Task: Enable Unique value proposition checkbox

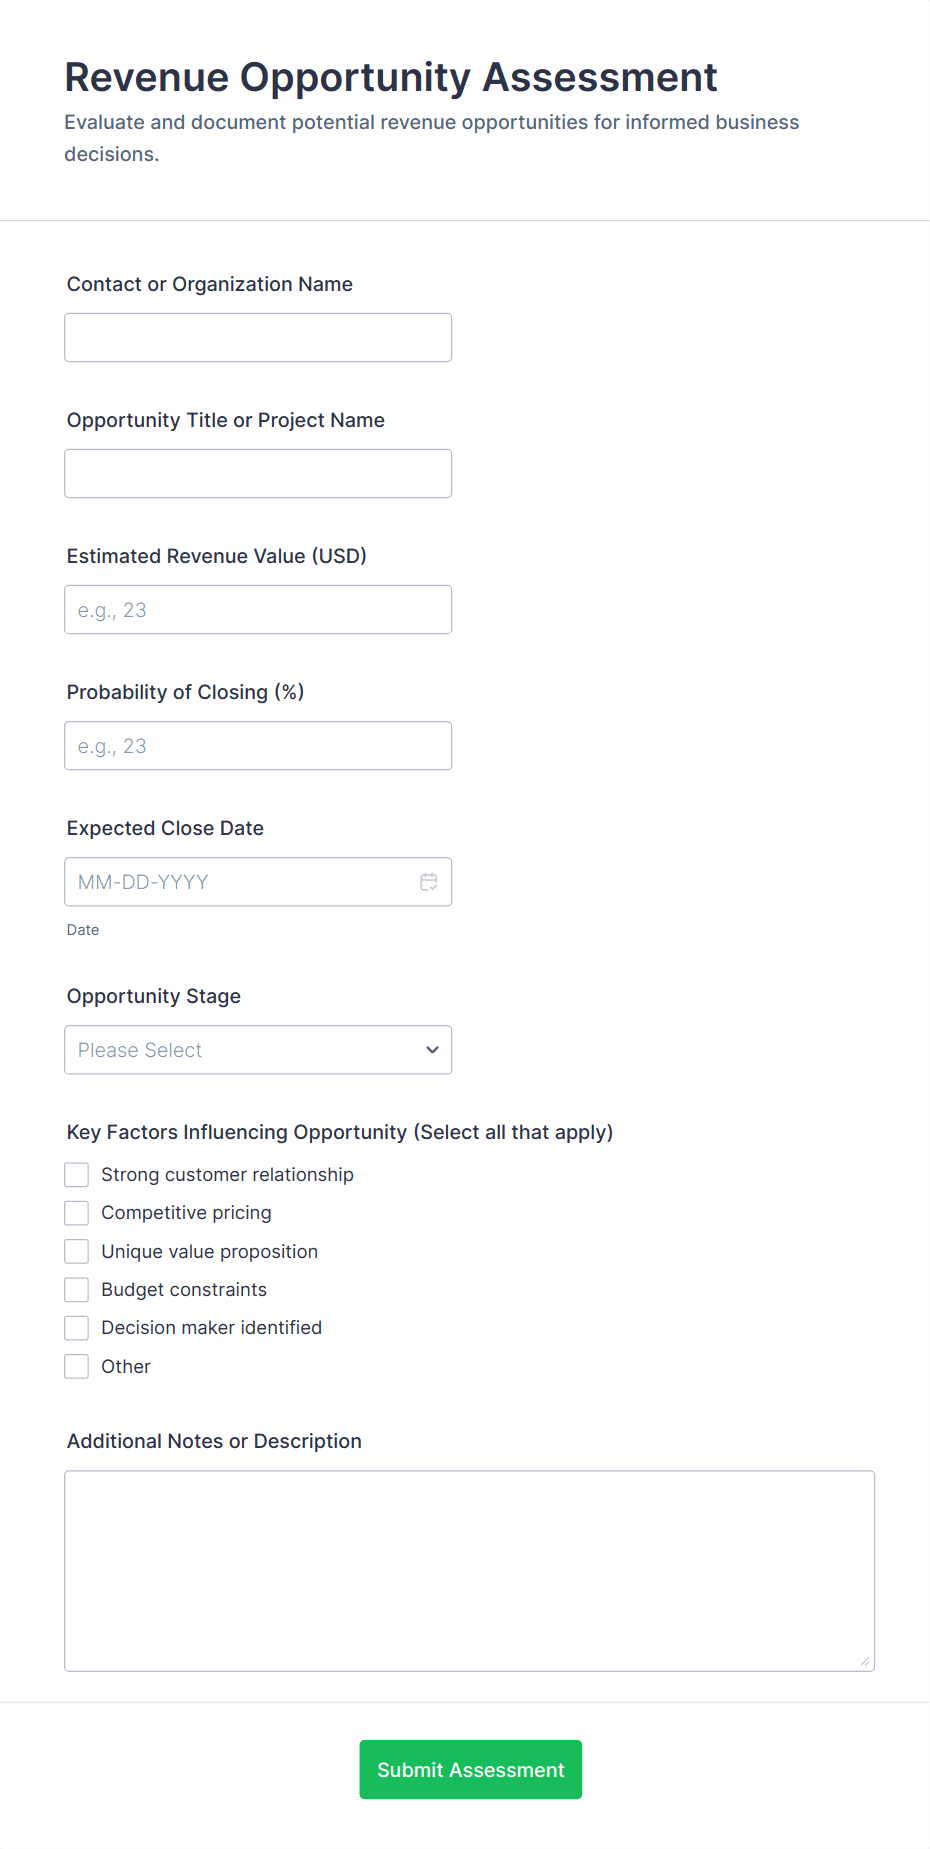Action: point(77,1251)
